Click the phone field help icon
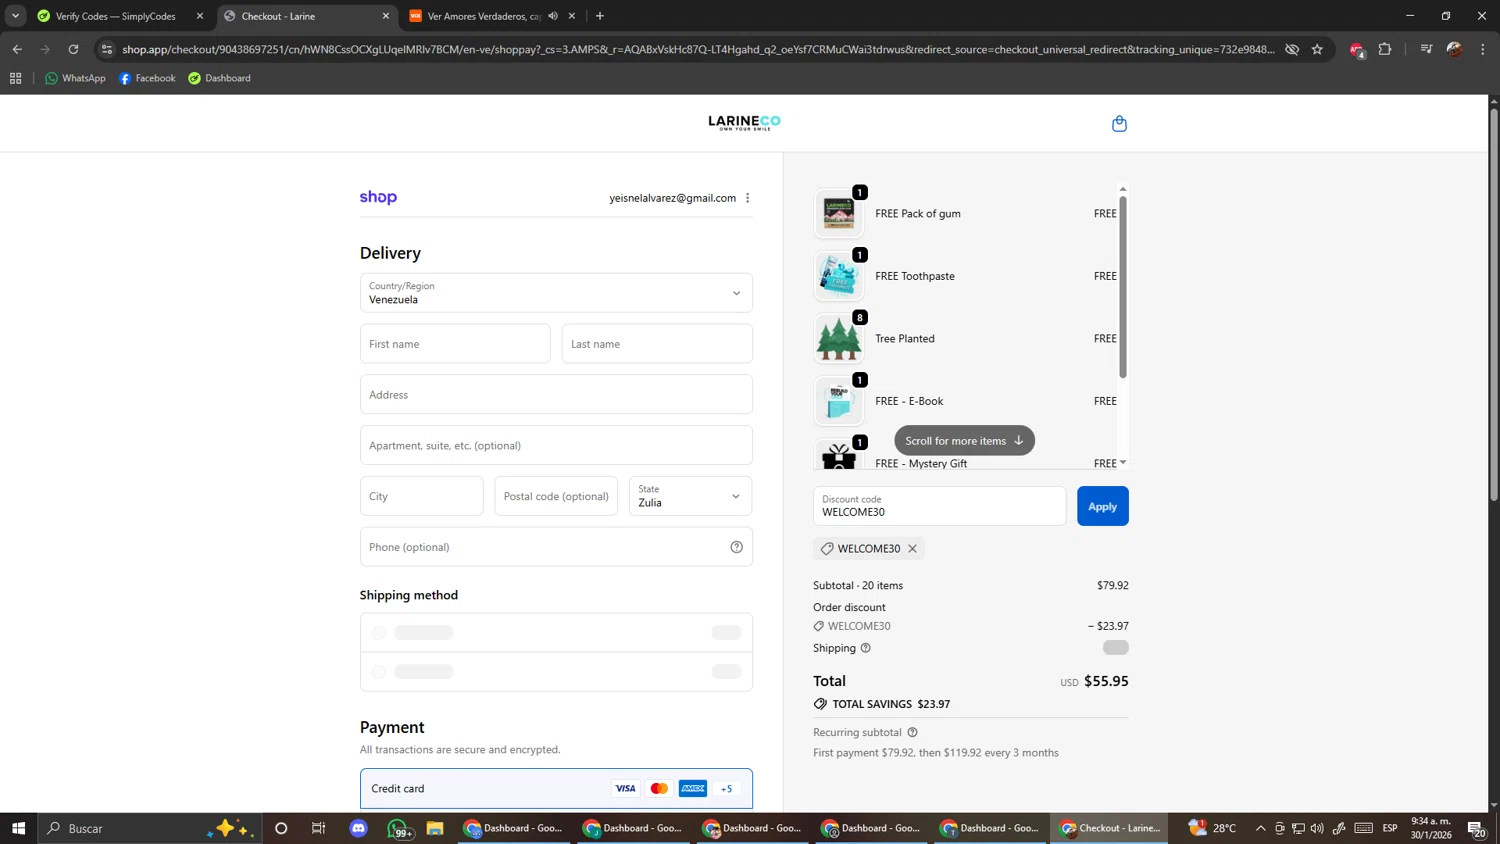Viewport: 1500px width, 844px height. click(736, 547)
